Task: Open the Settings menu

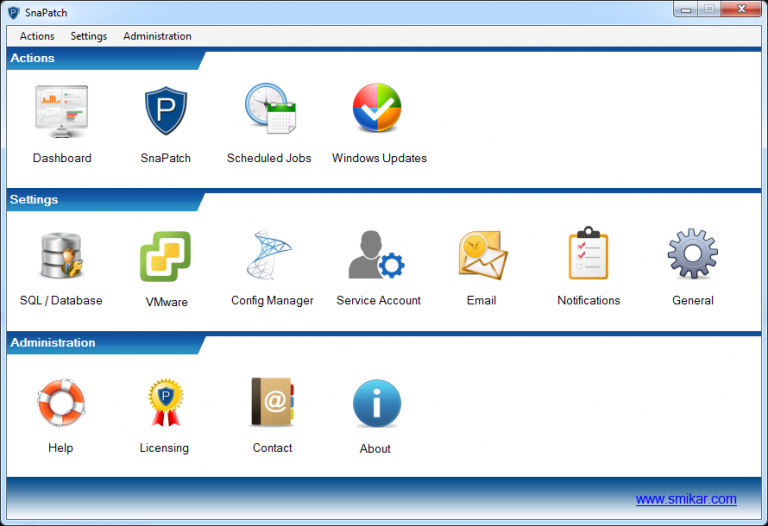Action: pos(89,36)
